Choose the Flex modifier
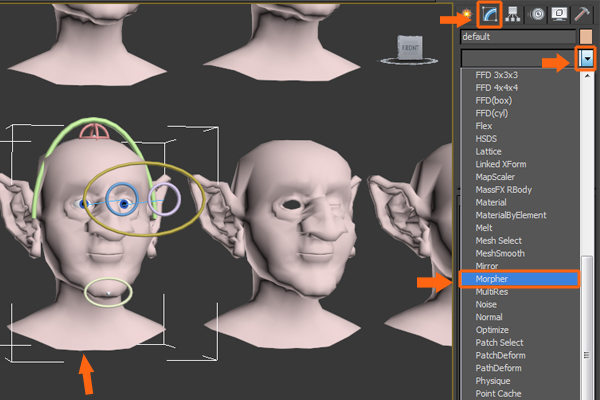 coord(484,126)
